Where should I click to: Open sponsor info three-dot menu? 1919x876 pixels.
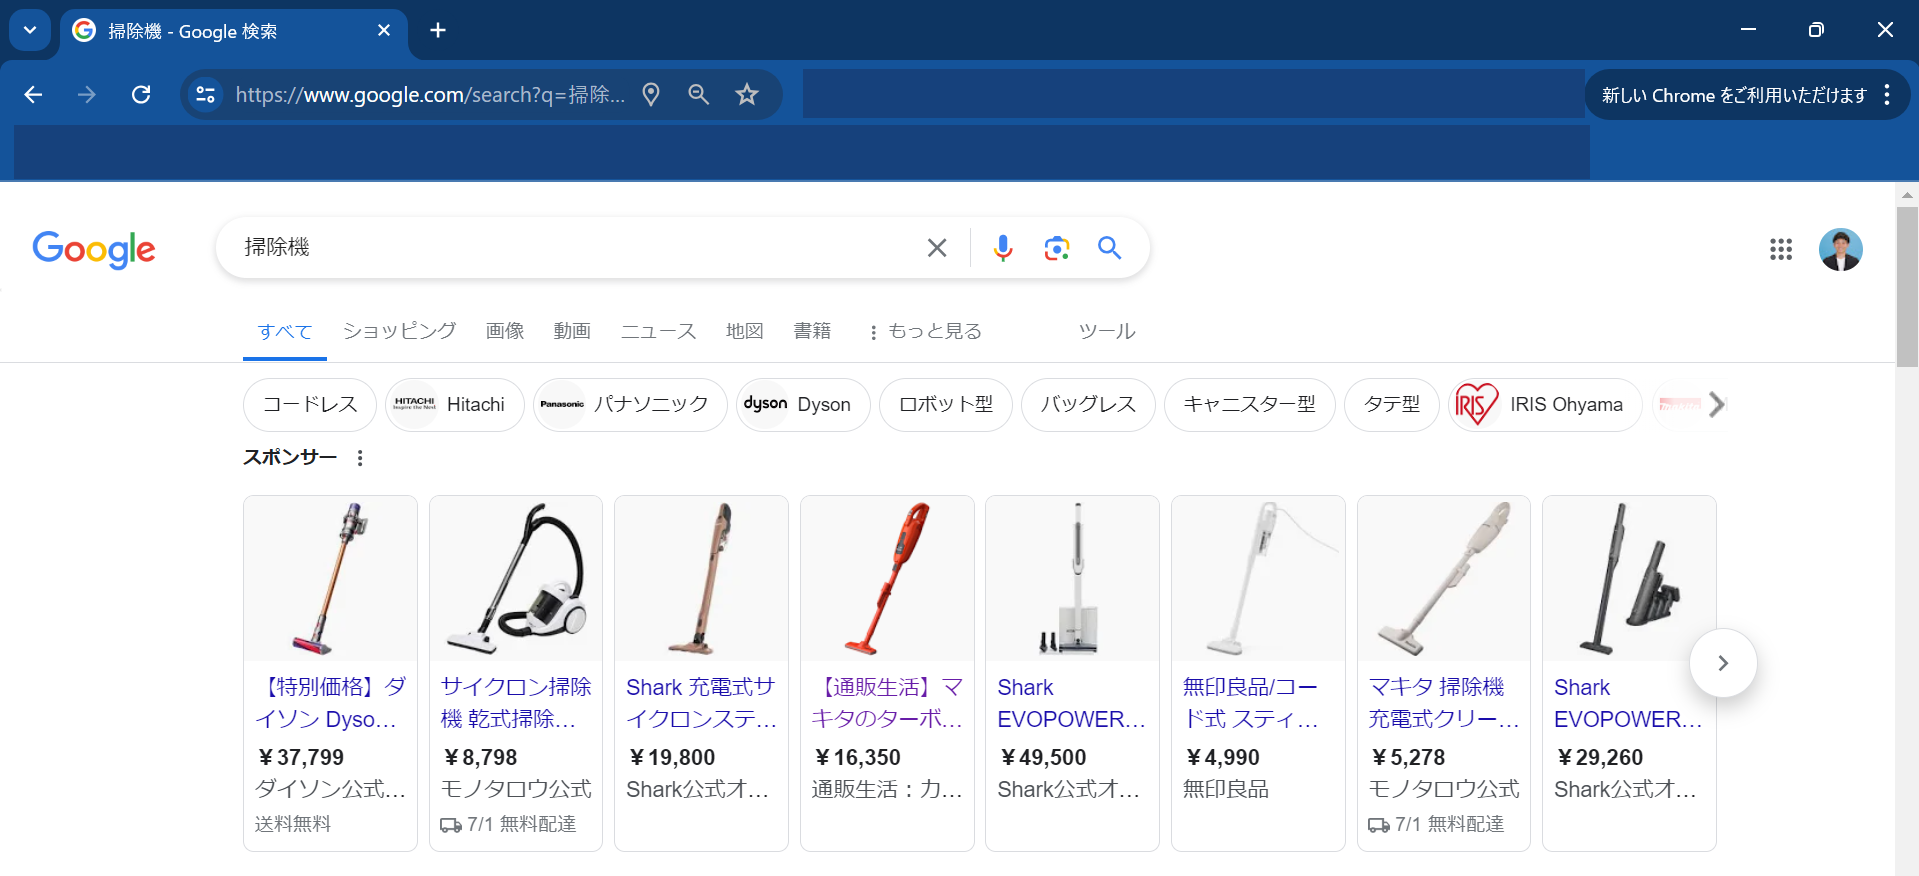[x=360, y=458]
